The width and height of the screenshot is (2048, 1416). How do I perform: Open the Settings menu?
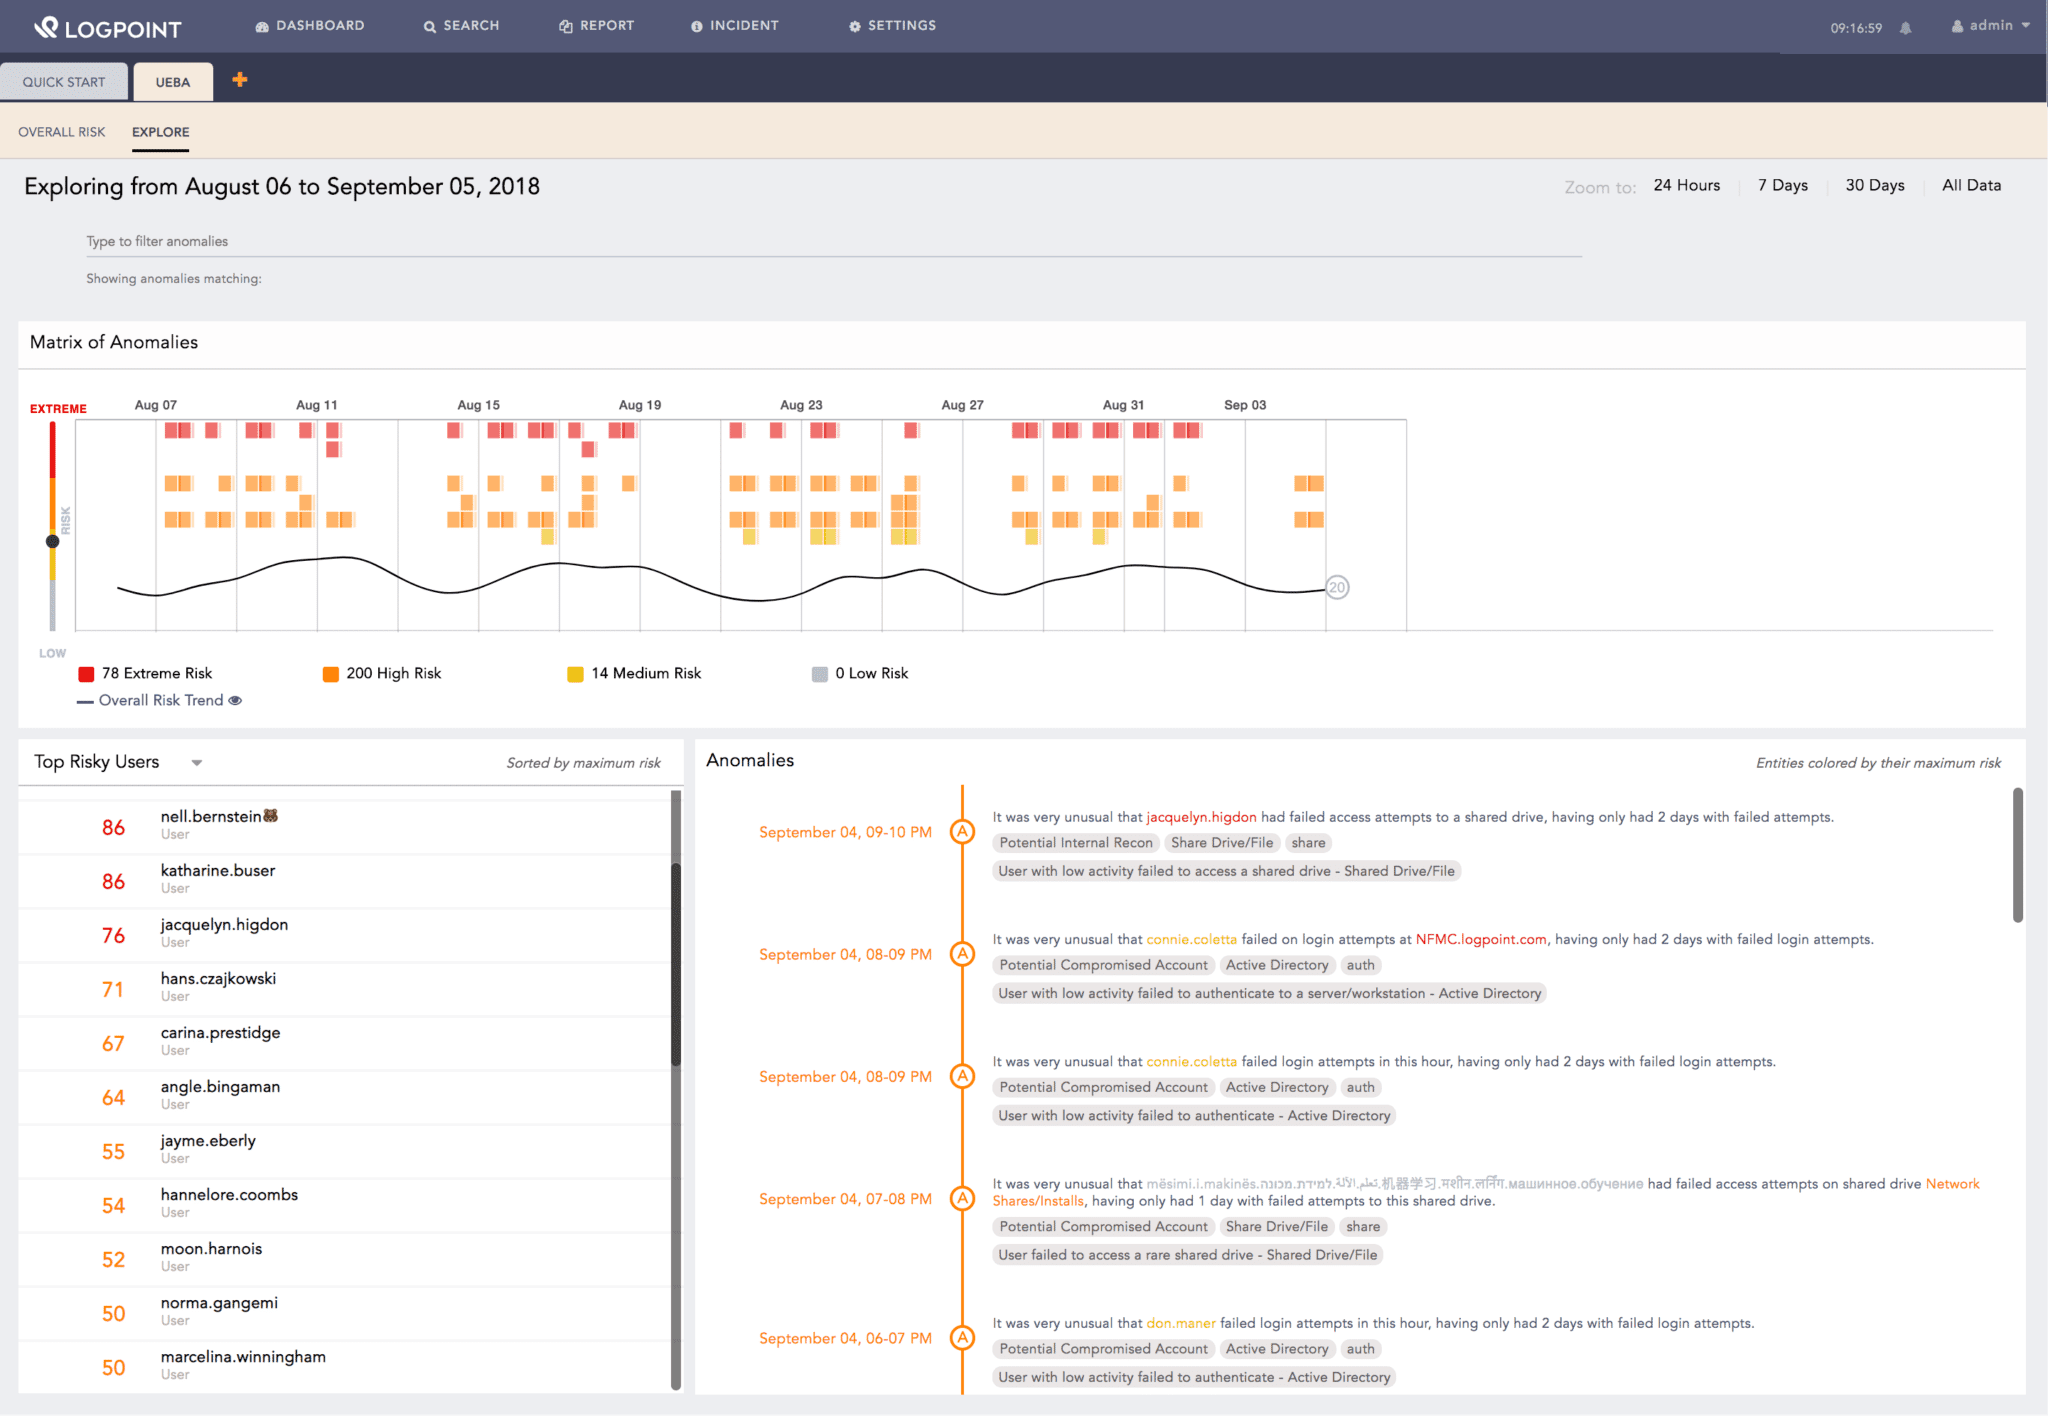point(893,26)
